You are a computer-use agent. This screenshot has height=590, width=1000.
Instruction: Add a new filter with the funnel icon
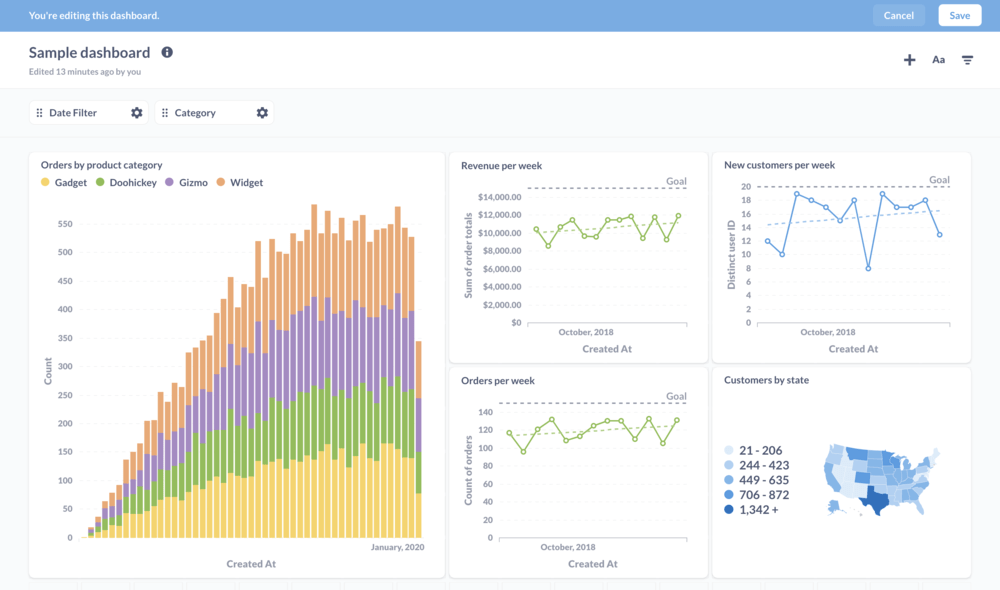[x=967, y=59]
